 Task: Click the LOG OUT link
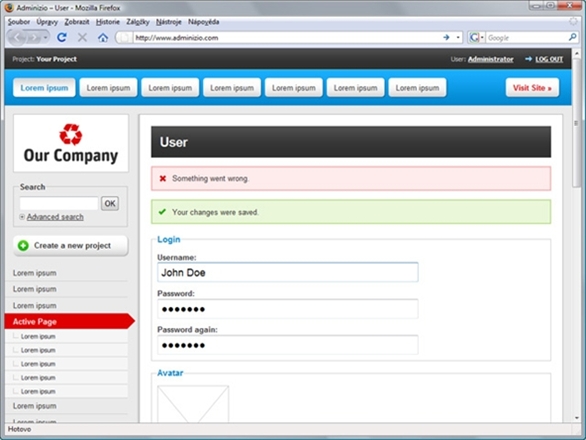(x=549, y=59)
